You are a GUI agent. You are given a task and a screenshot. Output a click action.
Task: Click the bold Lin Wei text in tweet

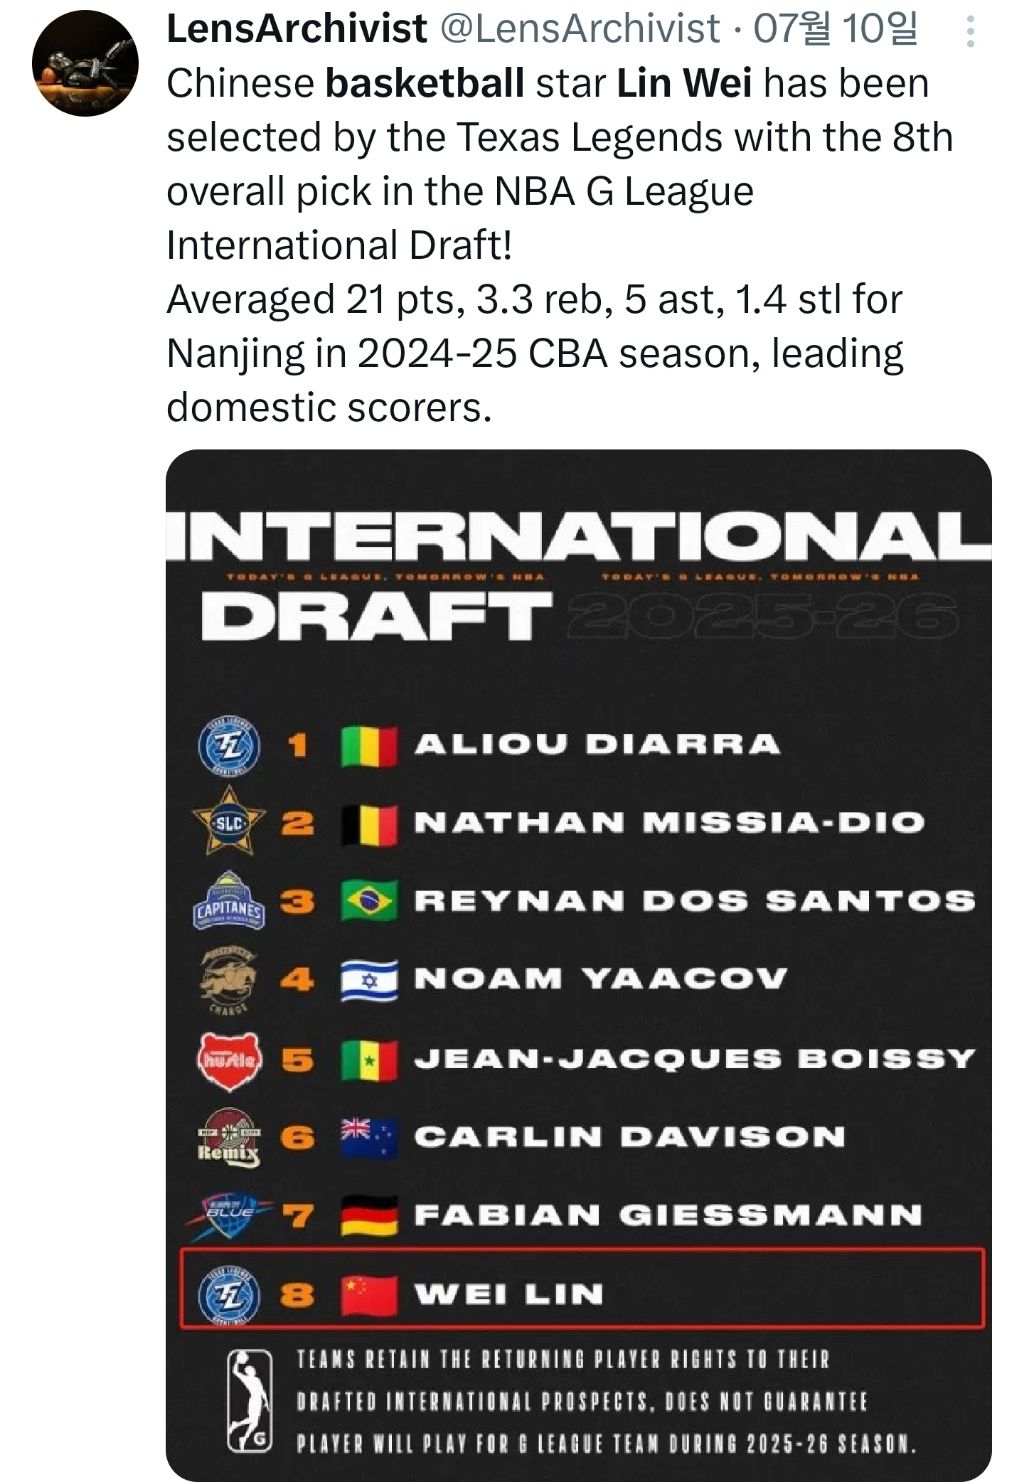point(684,83)
